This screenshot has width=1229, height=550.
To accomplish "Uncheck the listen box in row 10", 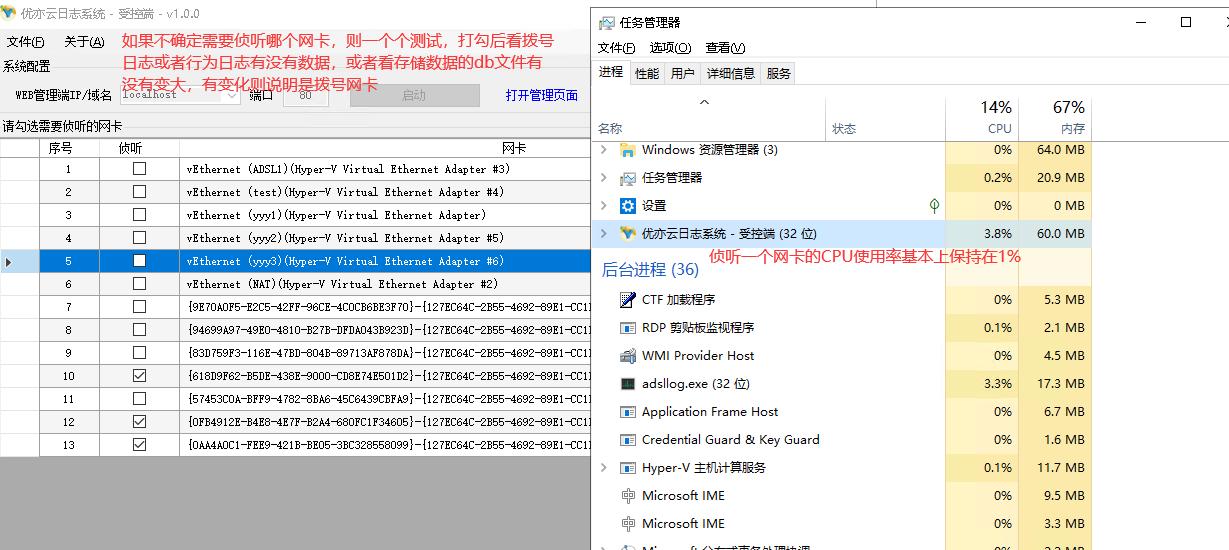I will pos(139,376).
